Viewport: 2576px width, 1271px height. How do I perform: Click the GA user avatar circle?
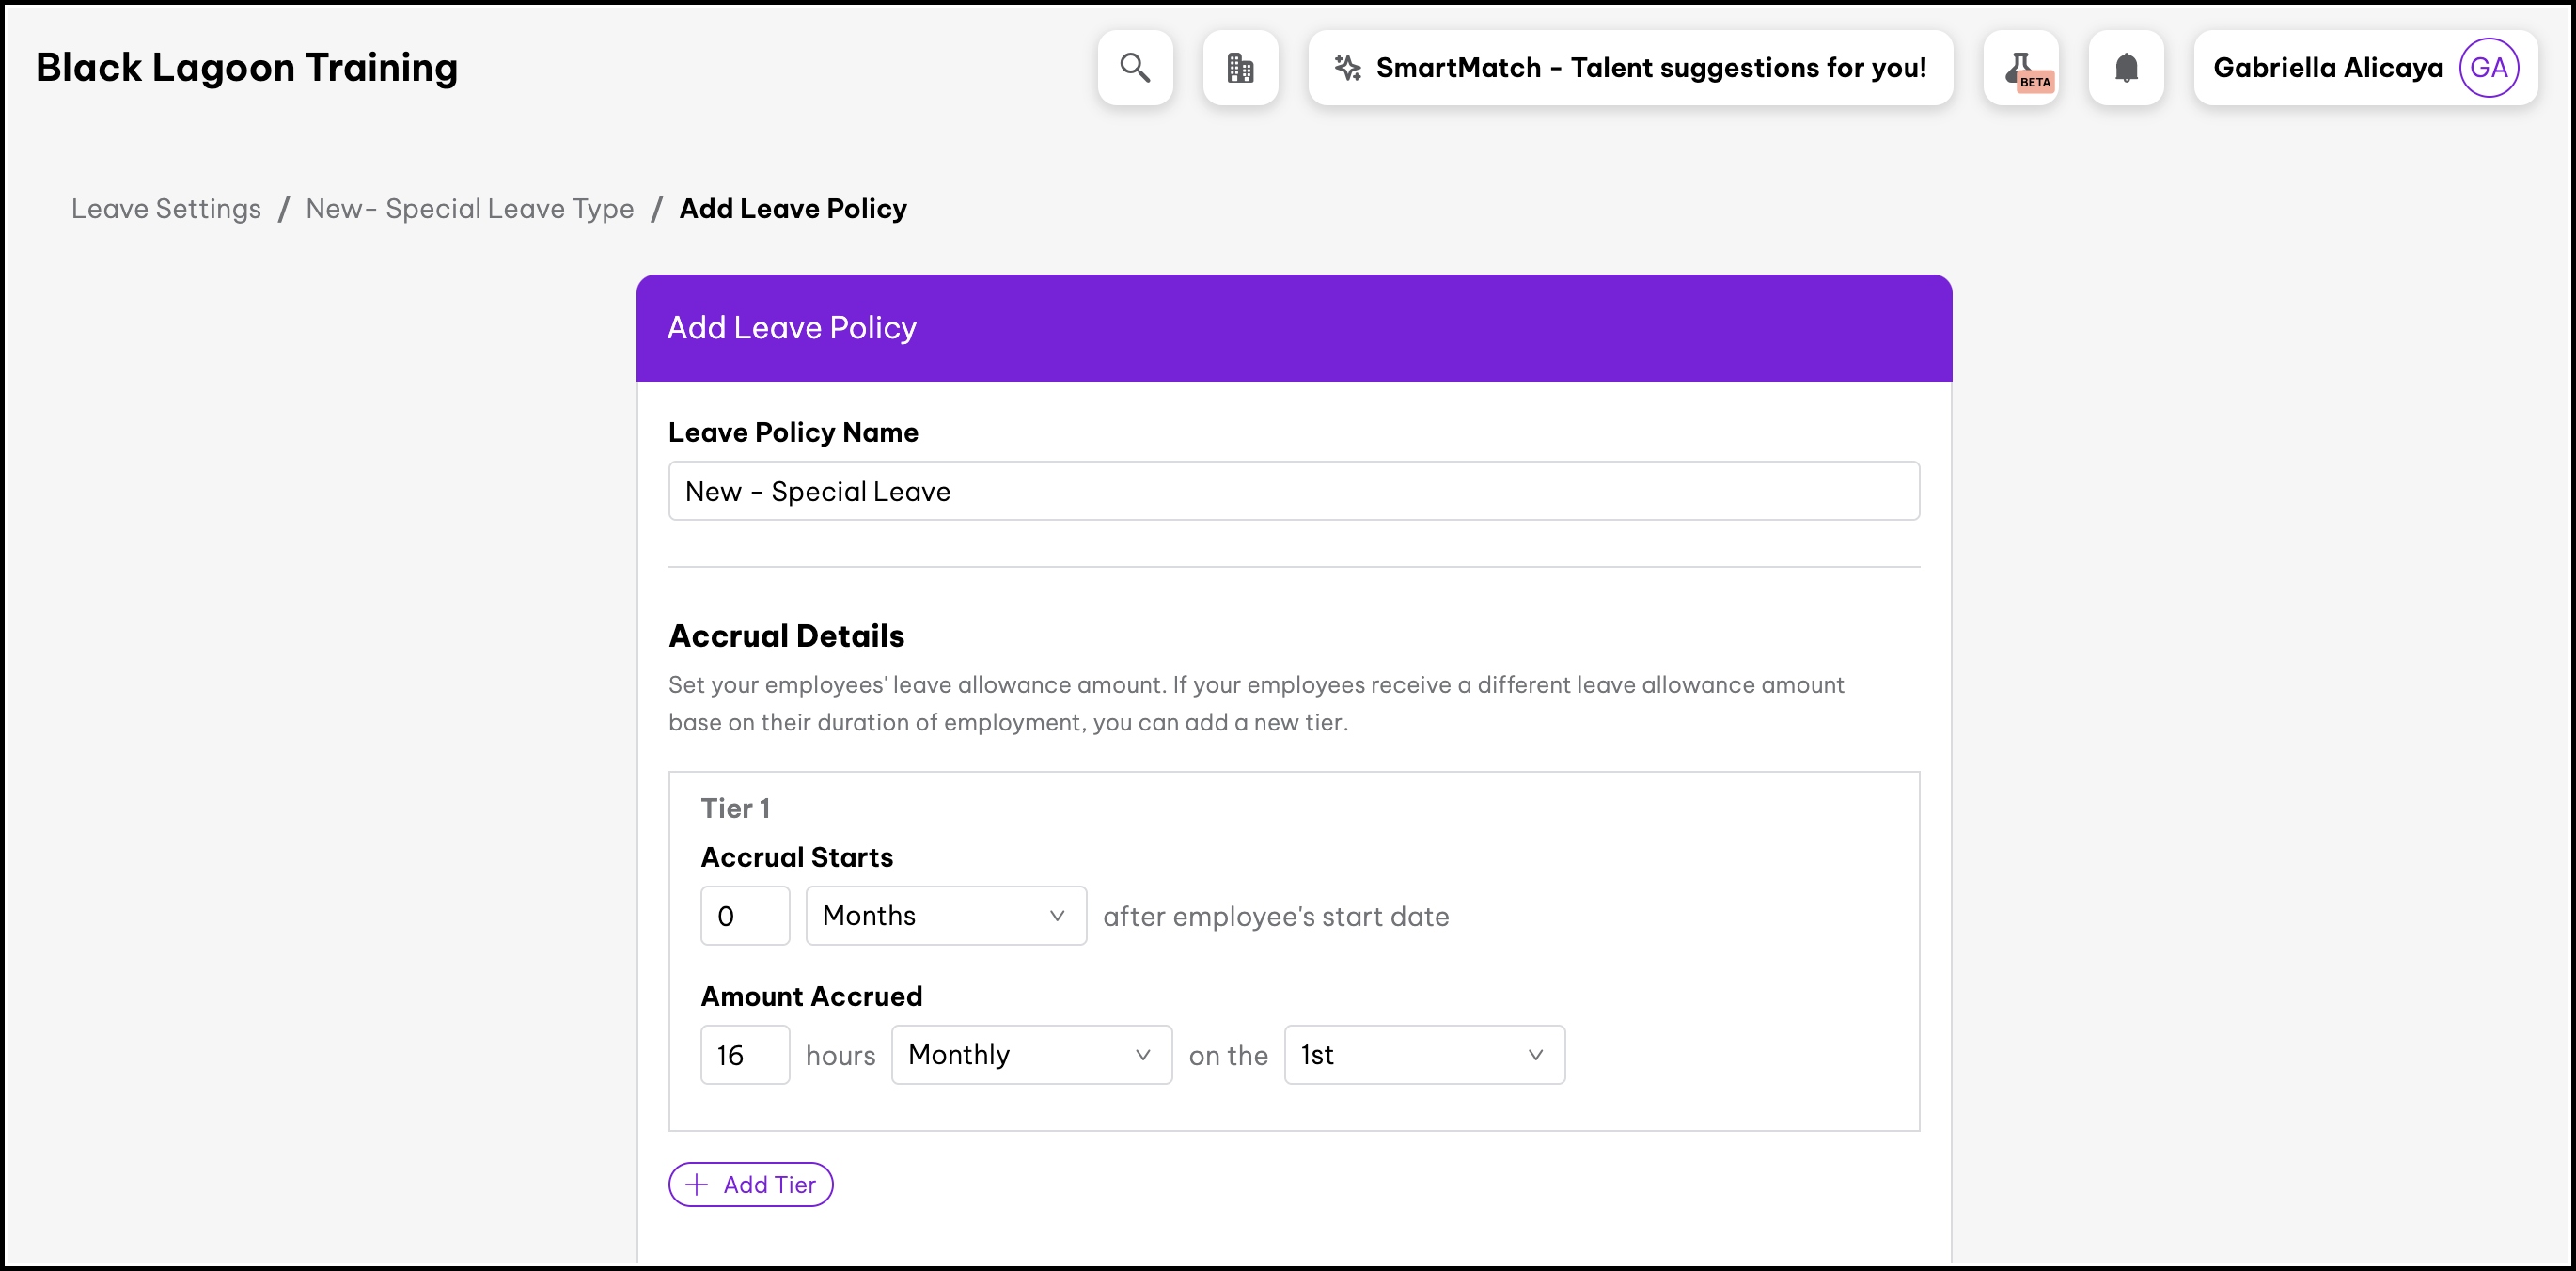(2488, 68)
